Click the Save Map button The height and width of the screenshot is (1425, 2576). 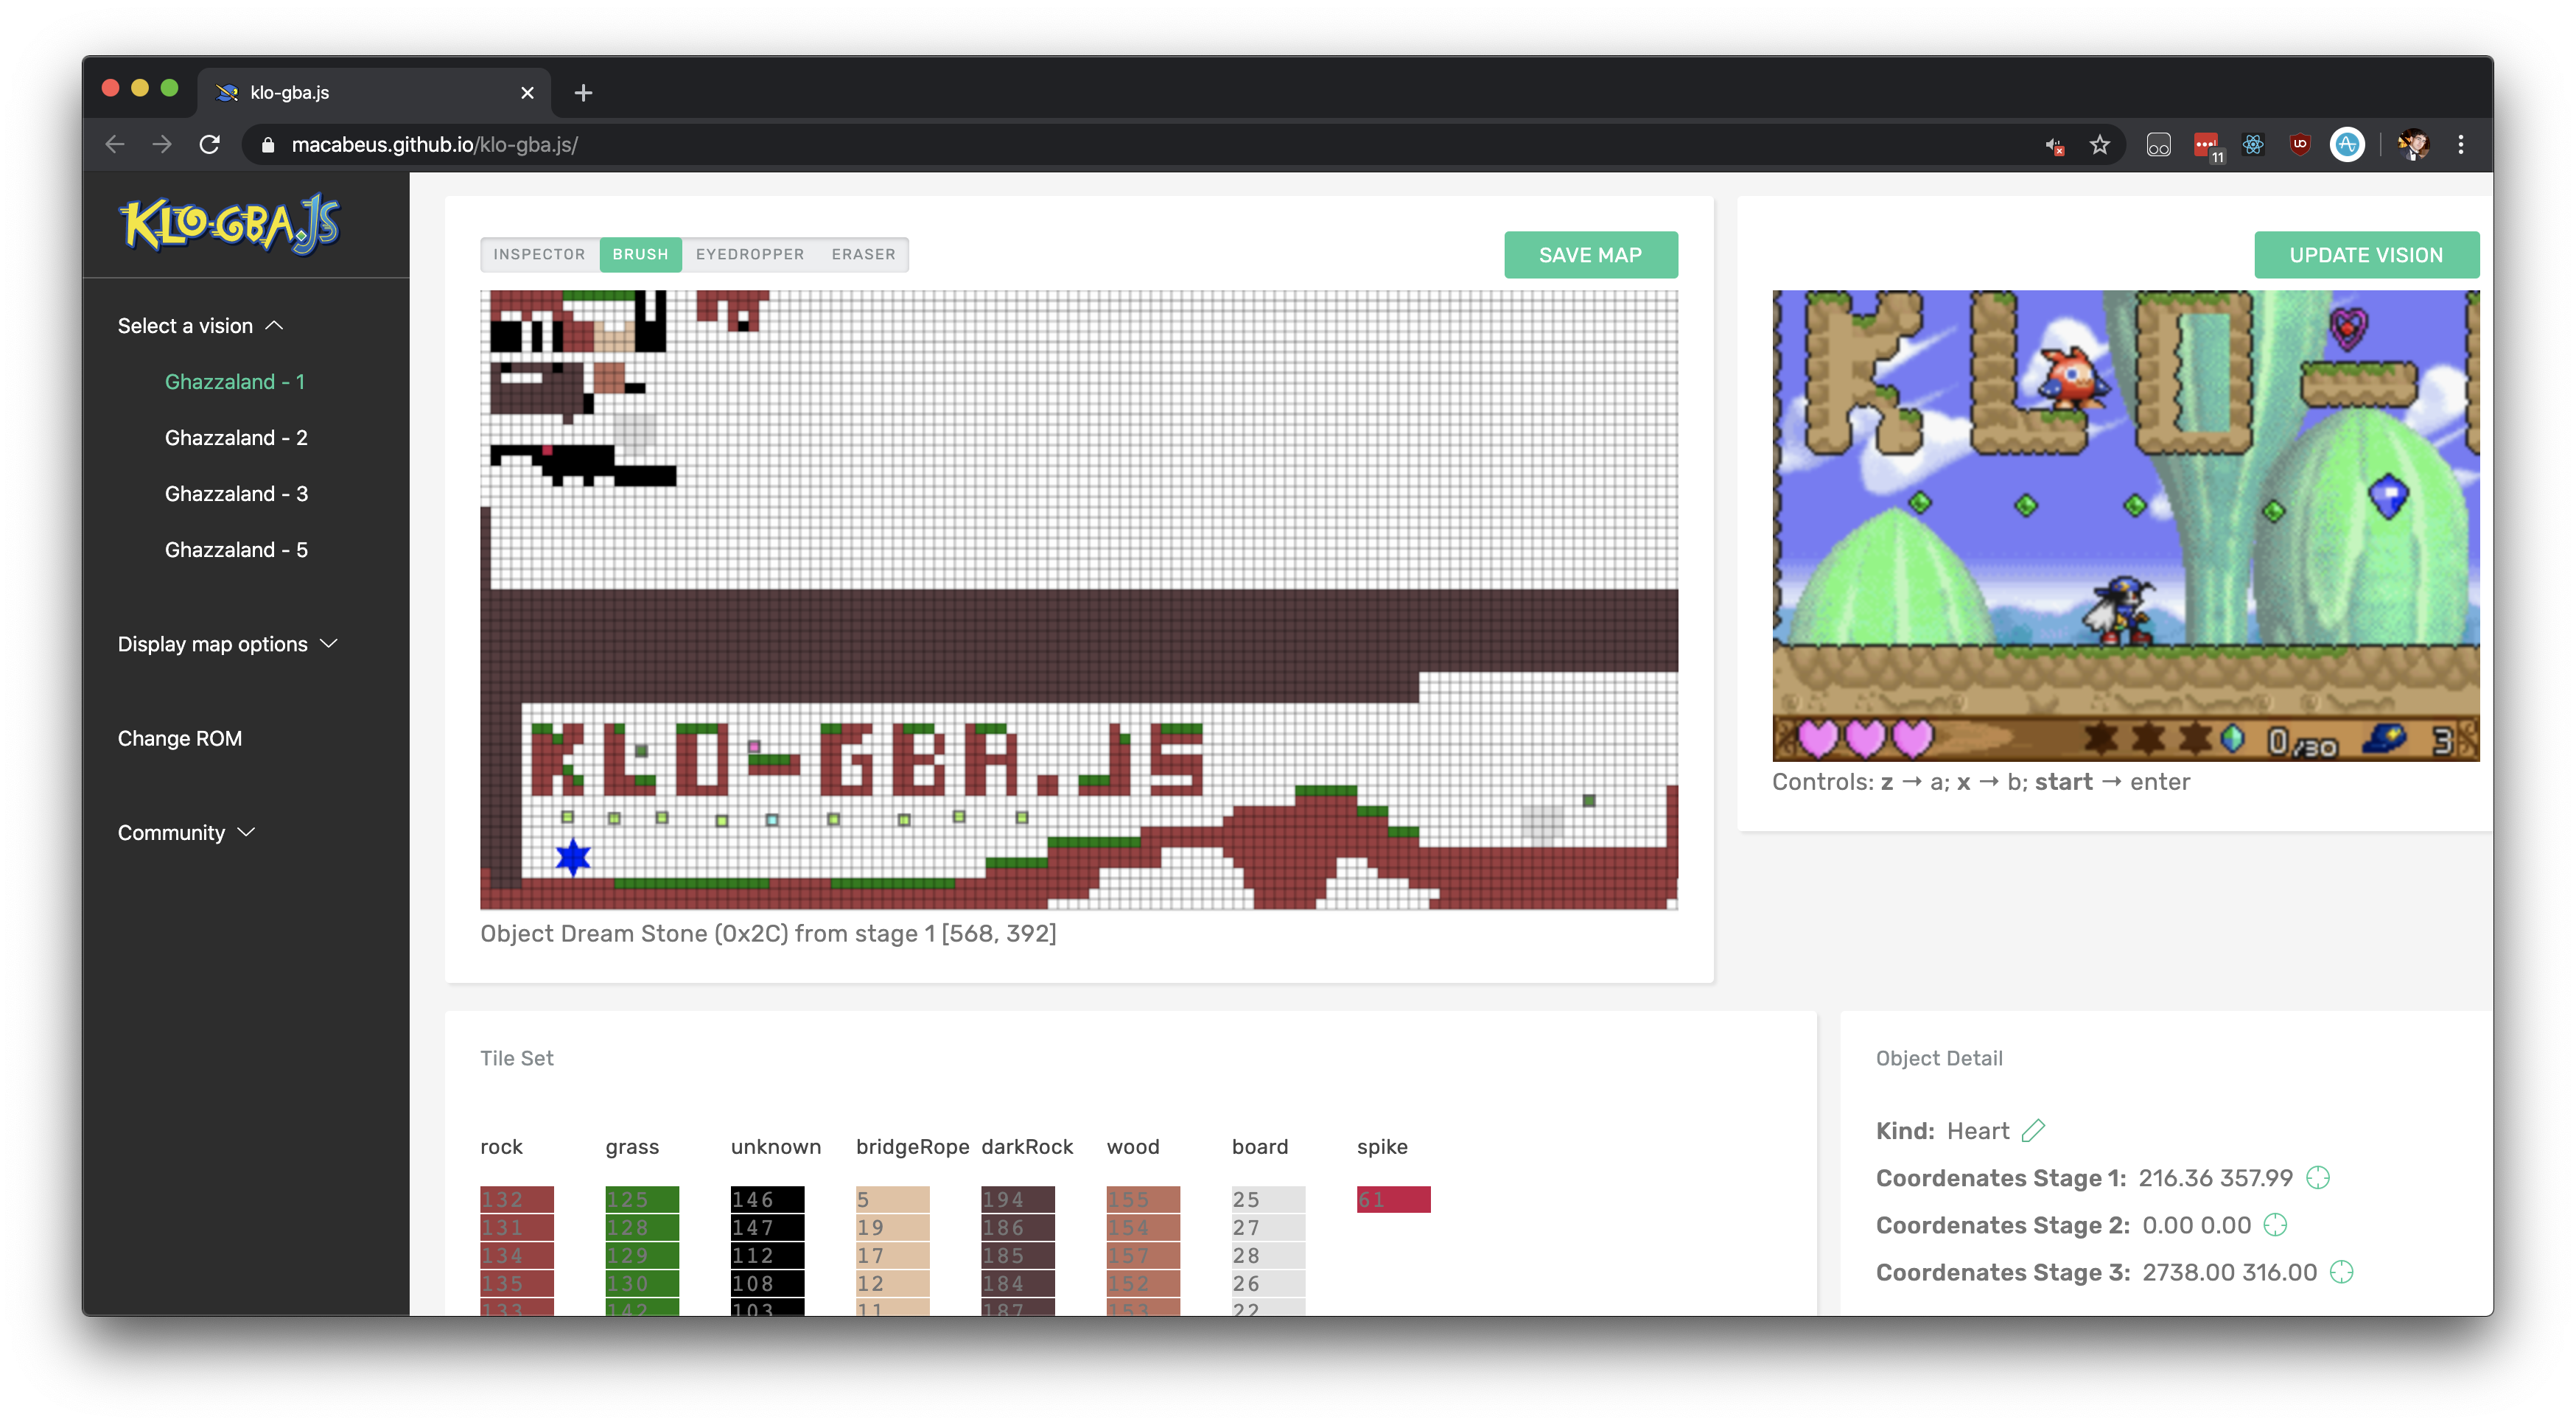[x=1590, y=255]
